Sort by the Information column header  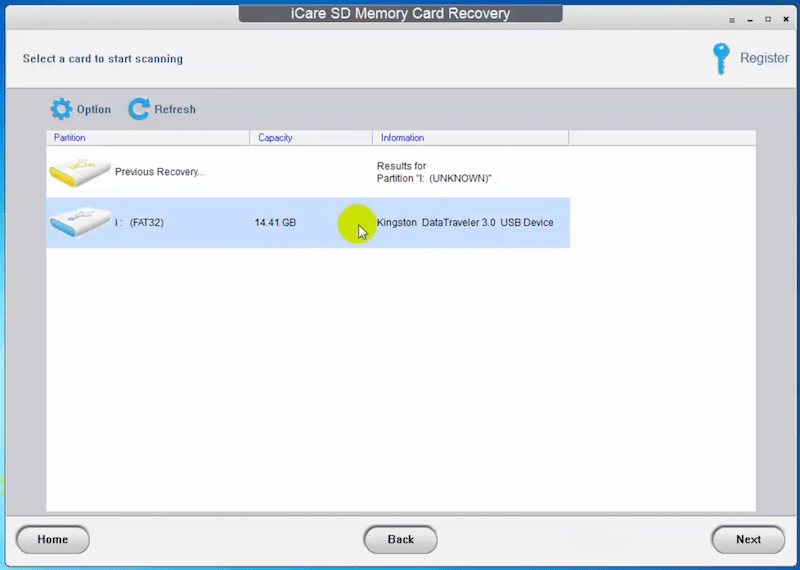point(471,138)
